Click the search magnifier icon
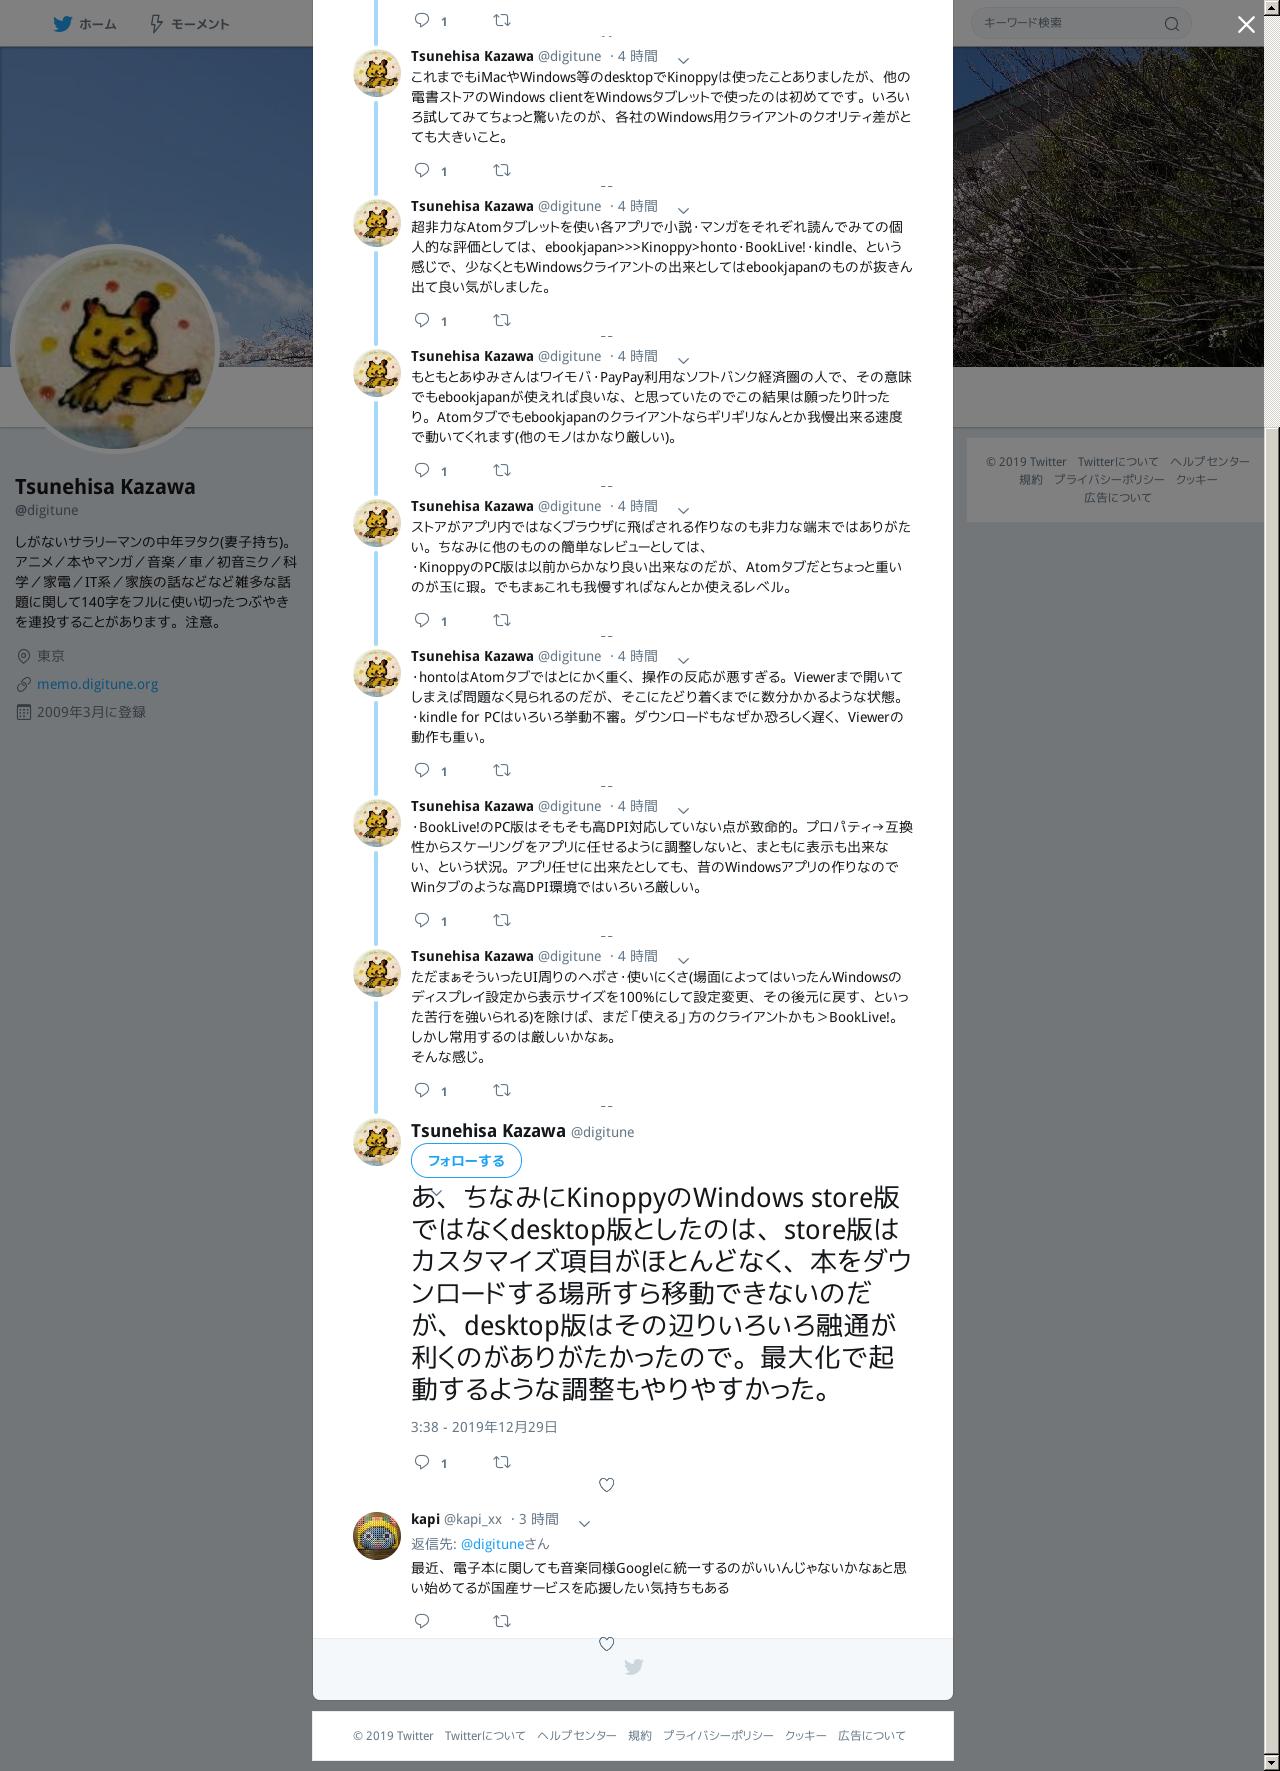Image resolution: width=1280 pixels, height=1771 pixels. pyautogui.click(x=1172, y=24)
